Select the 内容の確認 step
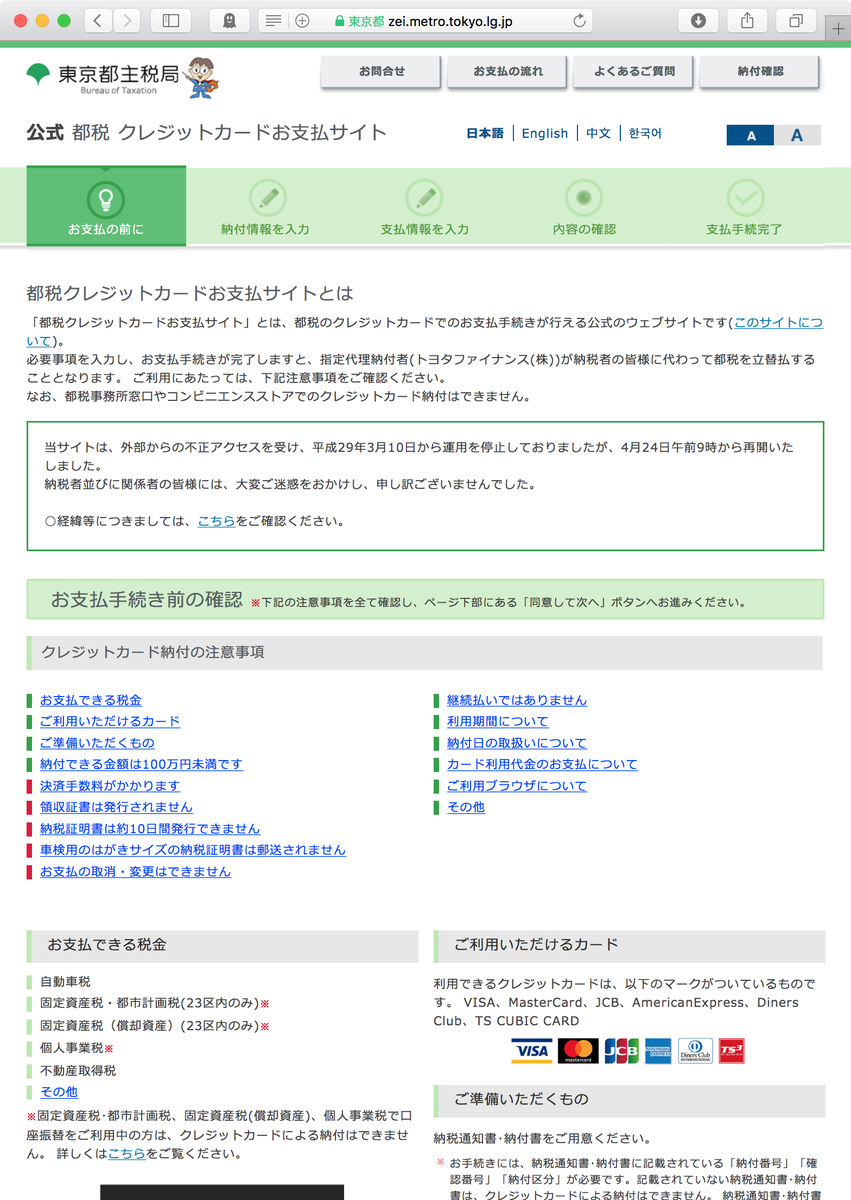Screen dimensions: 851x1200 click(x=584, y=208)
